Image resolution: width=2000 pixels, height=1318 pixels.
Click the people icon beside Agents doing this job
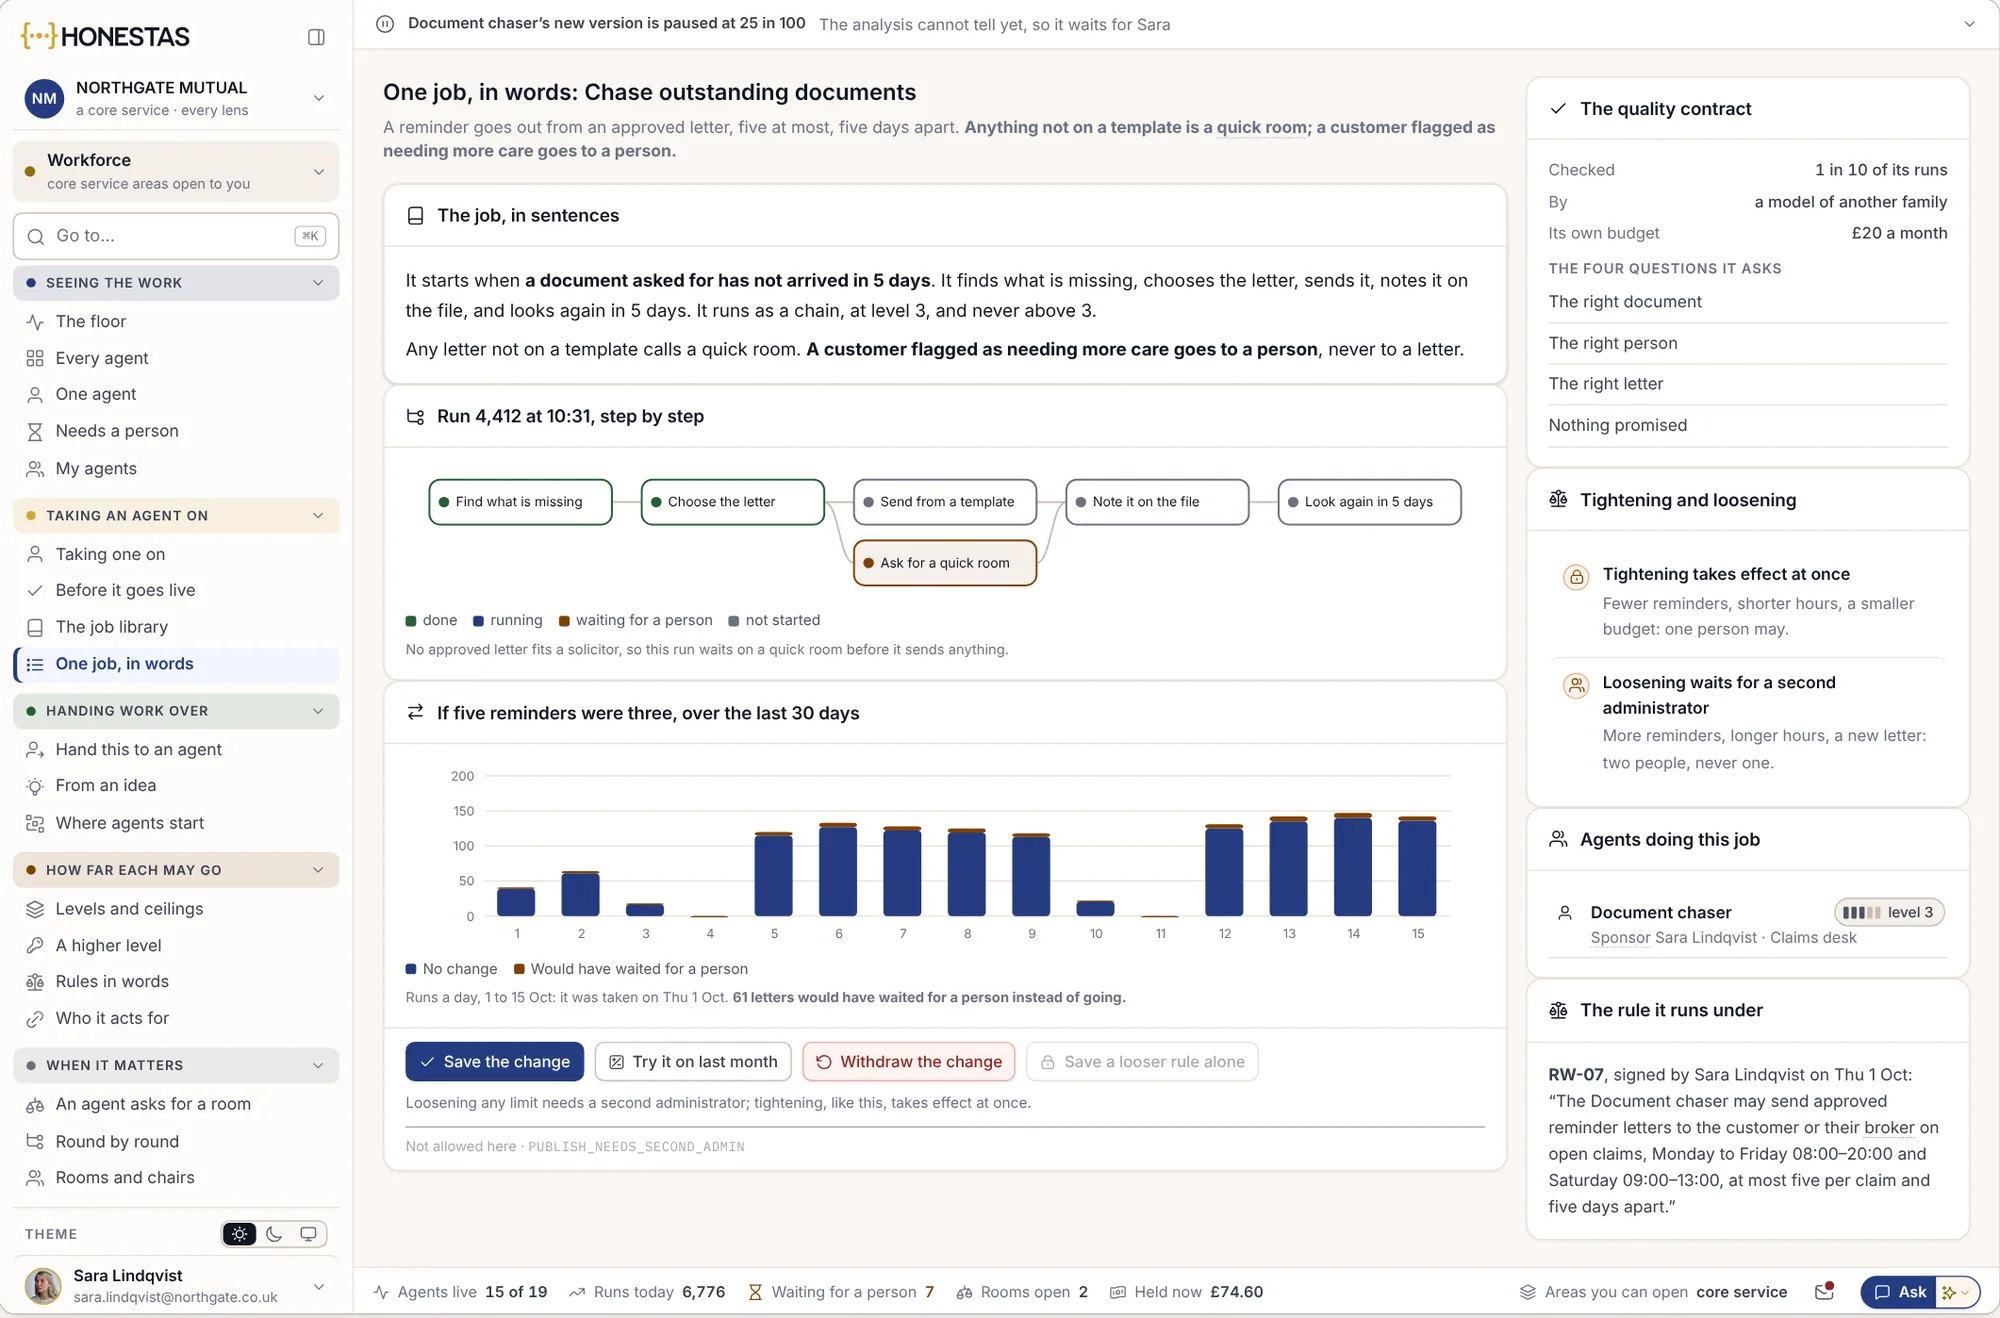pyautogui.click(x=1558, y=839)
